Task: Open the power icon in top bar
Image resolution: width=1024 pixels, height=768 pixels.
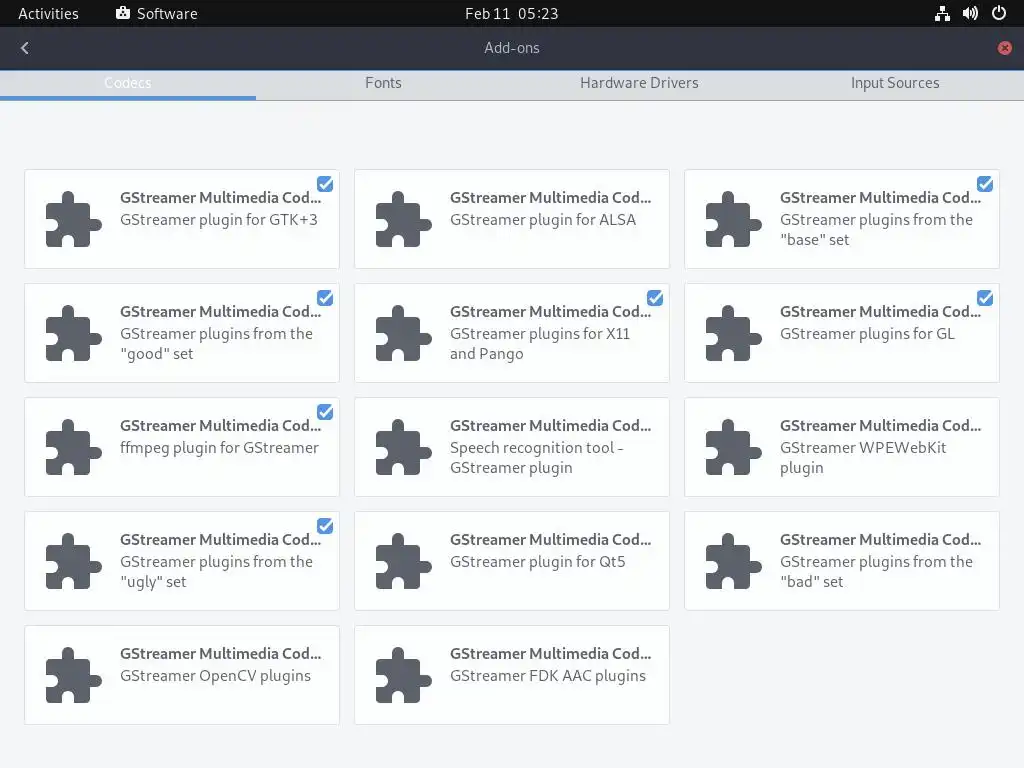Action: [999, 13]
